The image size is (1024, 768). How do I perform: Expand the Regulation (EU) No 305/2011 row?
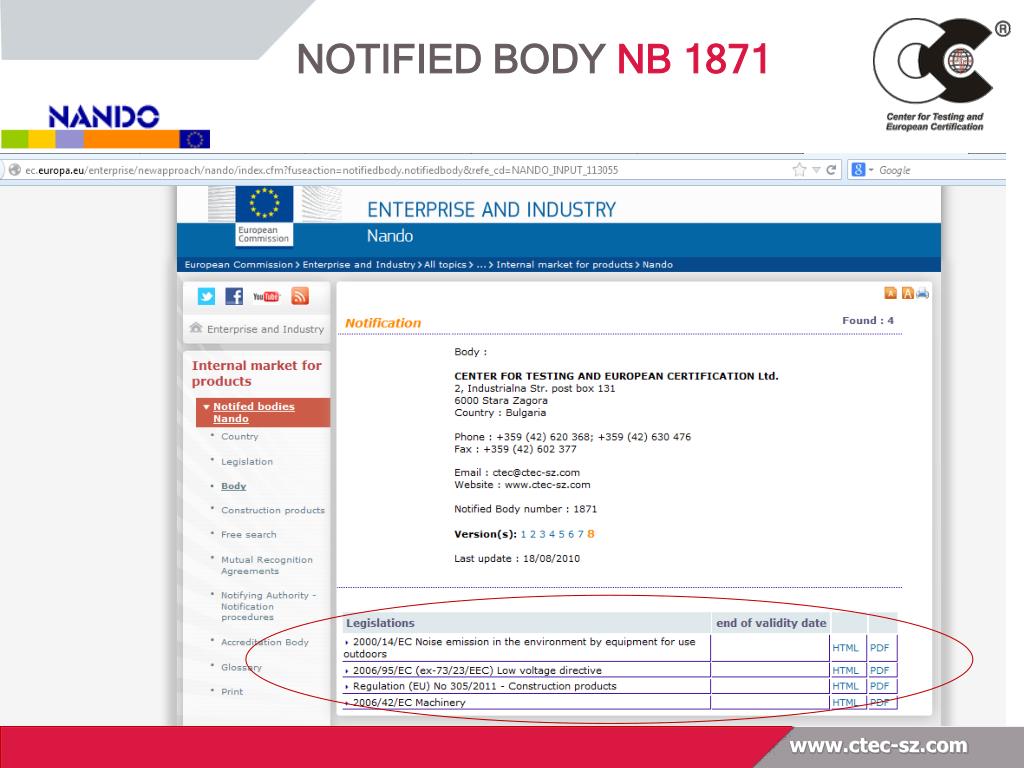click(x=347, y=687)
